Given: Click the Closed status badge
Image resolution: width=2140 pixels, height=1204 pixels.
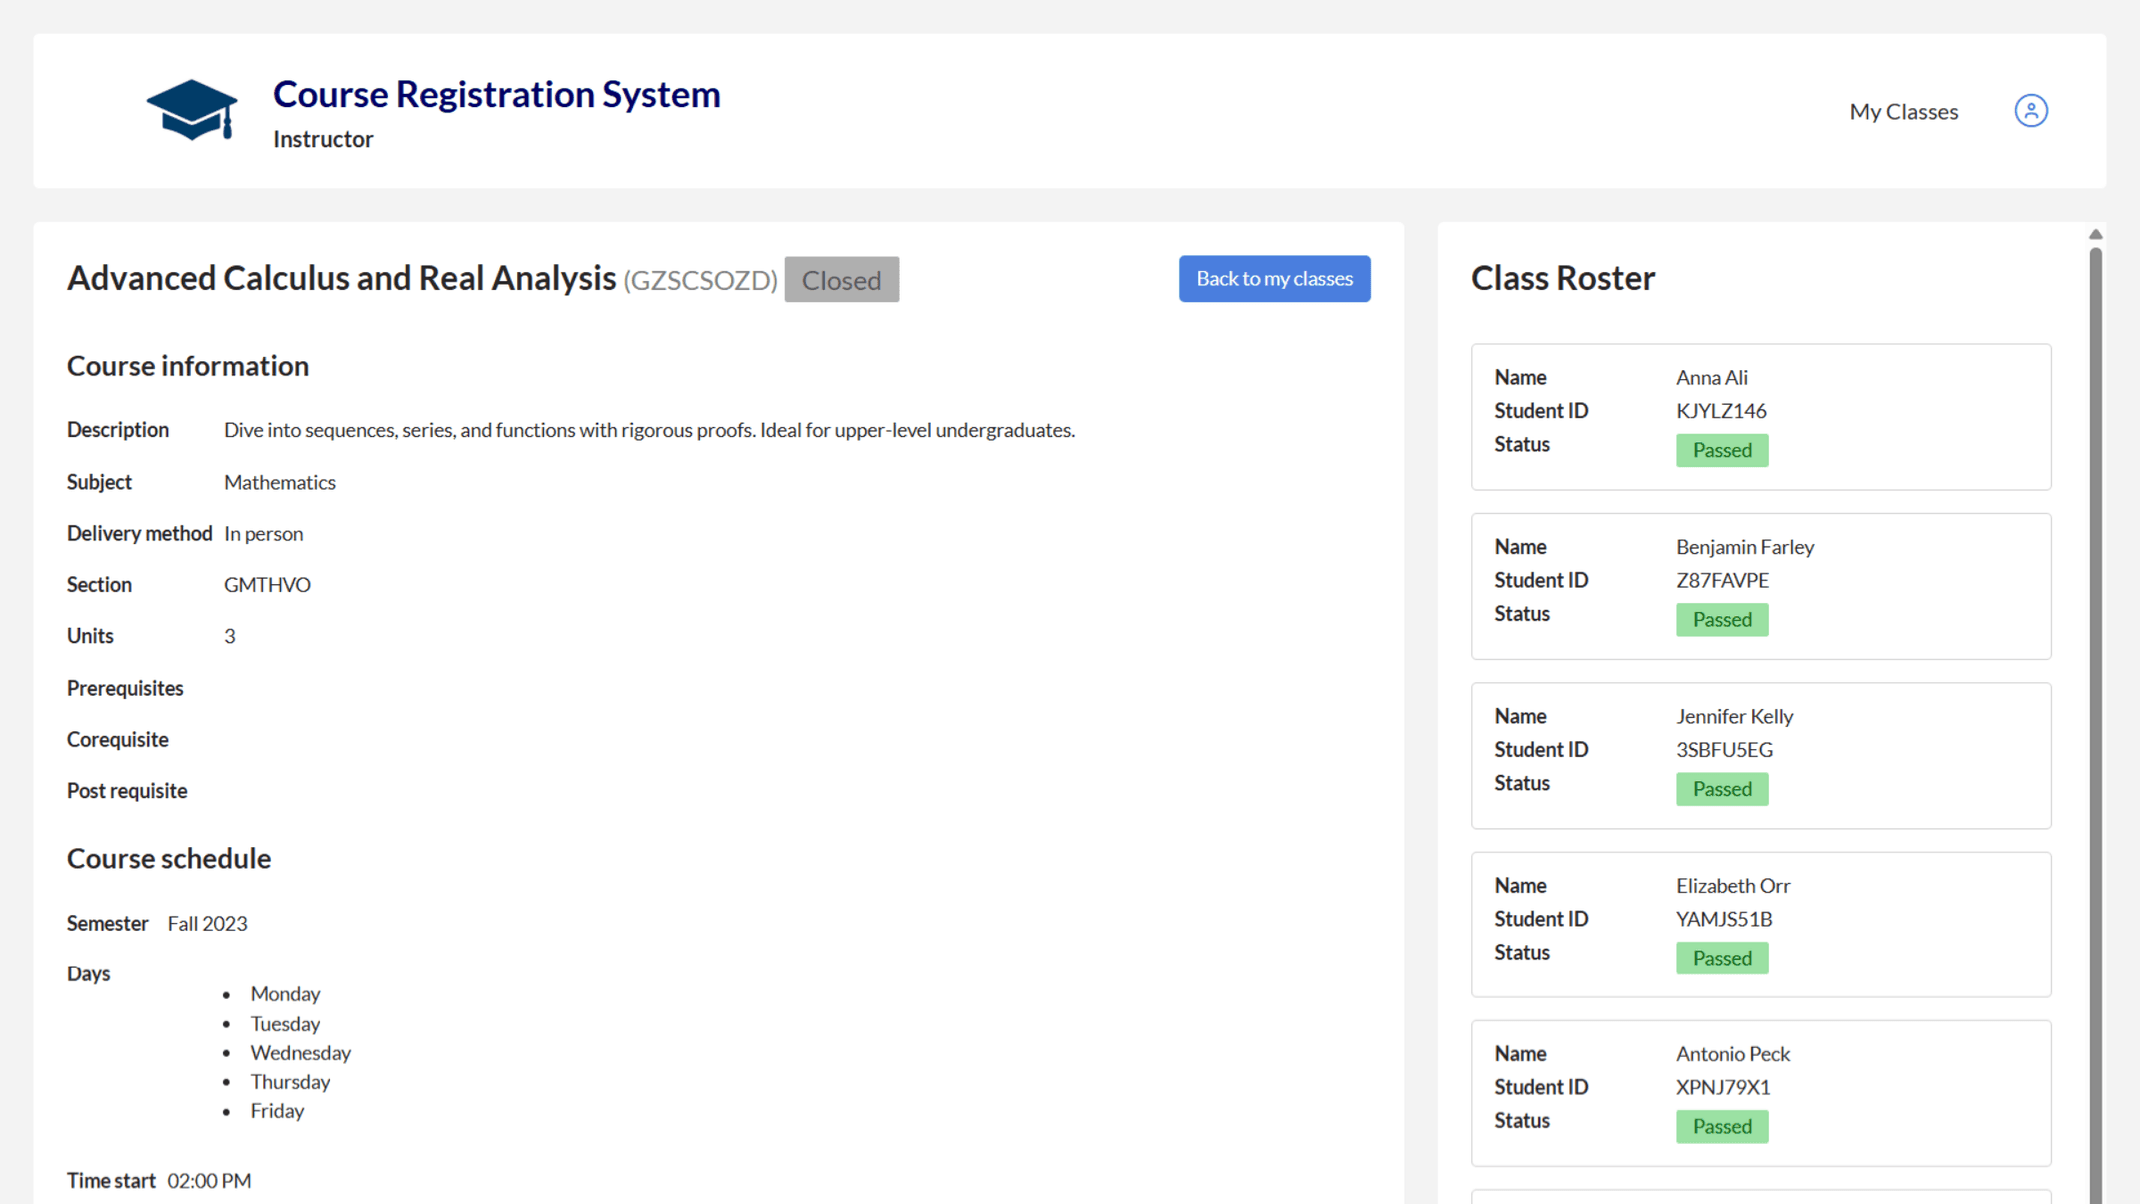Looking at the screenshot, I should pyautogui.click(x=841, y=279).
